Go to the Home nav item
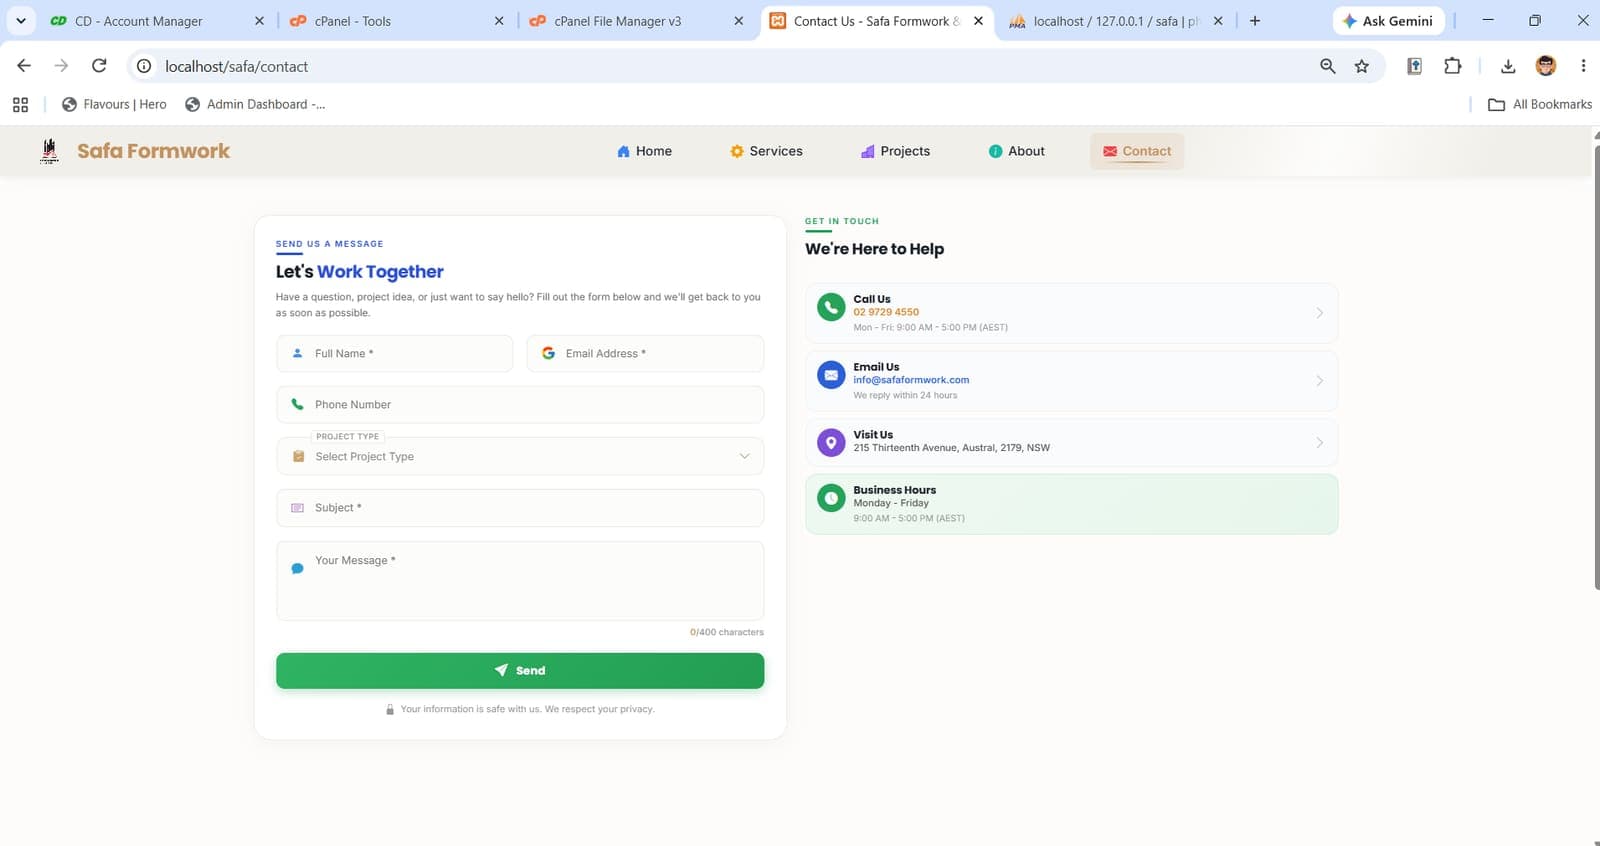This screenshot has height=846, width=1600. click(644, 151)
